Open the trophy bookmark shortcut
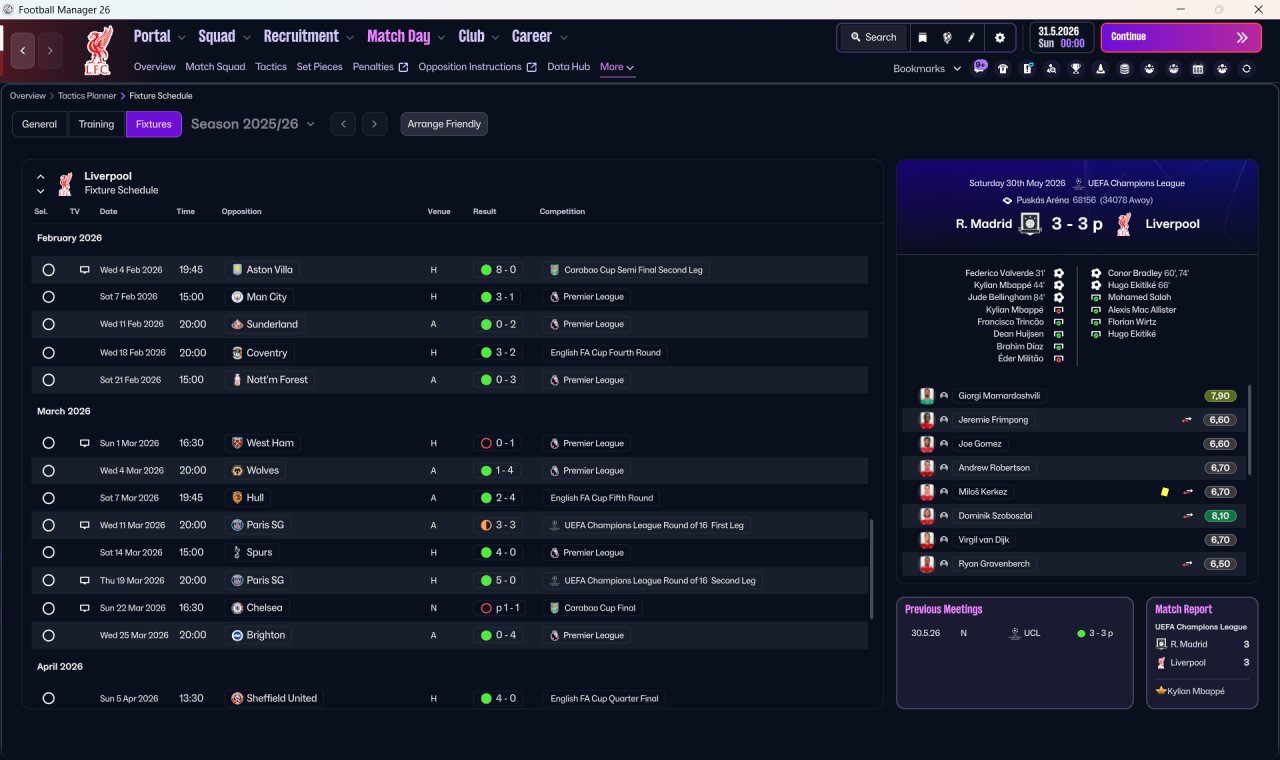Viewport: 1280px width, 760px height. pyautogui.click(x=1076, y=69)
